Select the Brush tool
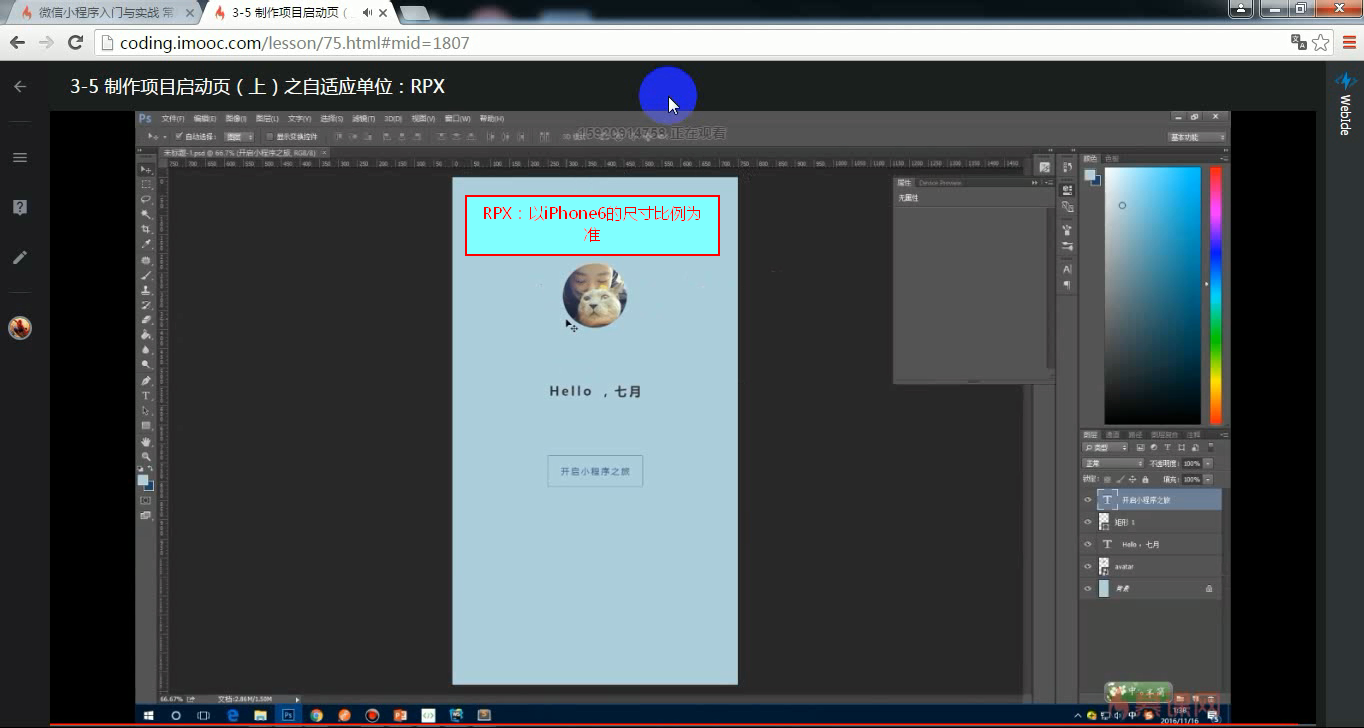The width and height of the screenshot is (1364, 728). (146, 275)
